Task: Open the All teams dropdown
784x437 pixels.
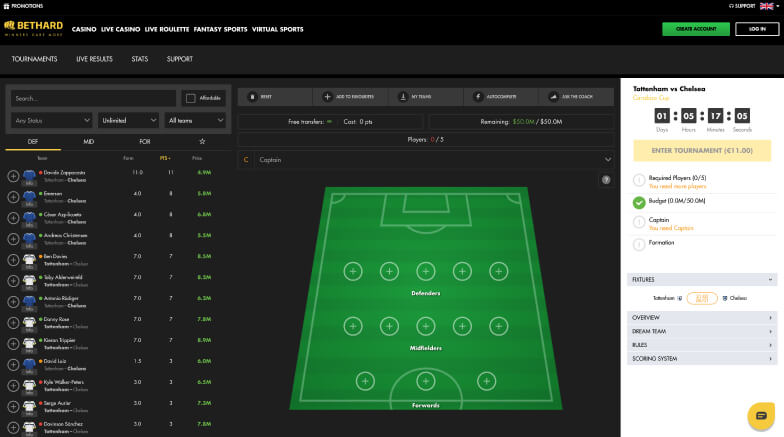Action: [x=196, y=120]
